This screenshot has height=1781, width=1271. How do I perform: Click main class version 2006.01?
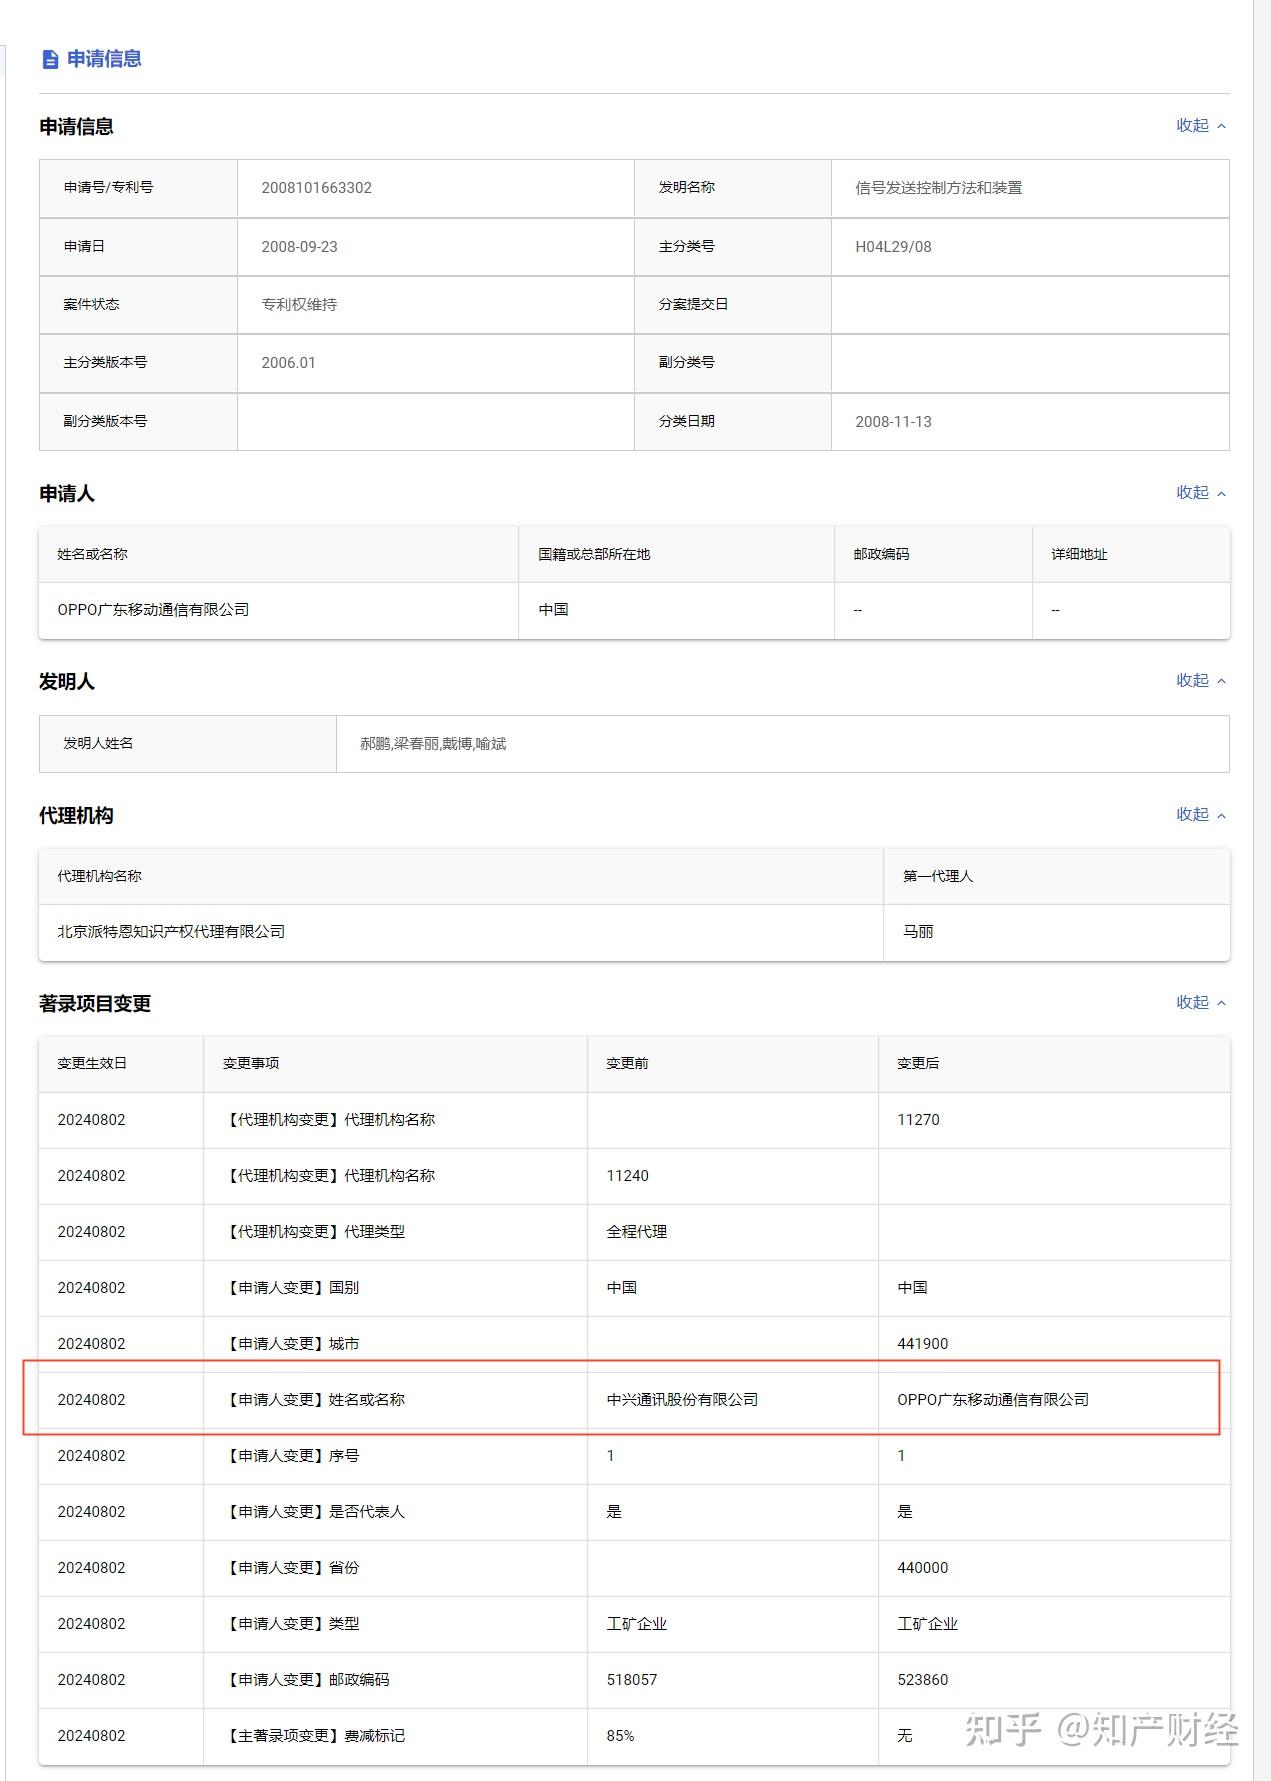tap(288, 363)
